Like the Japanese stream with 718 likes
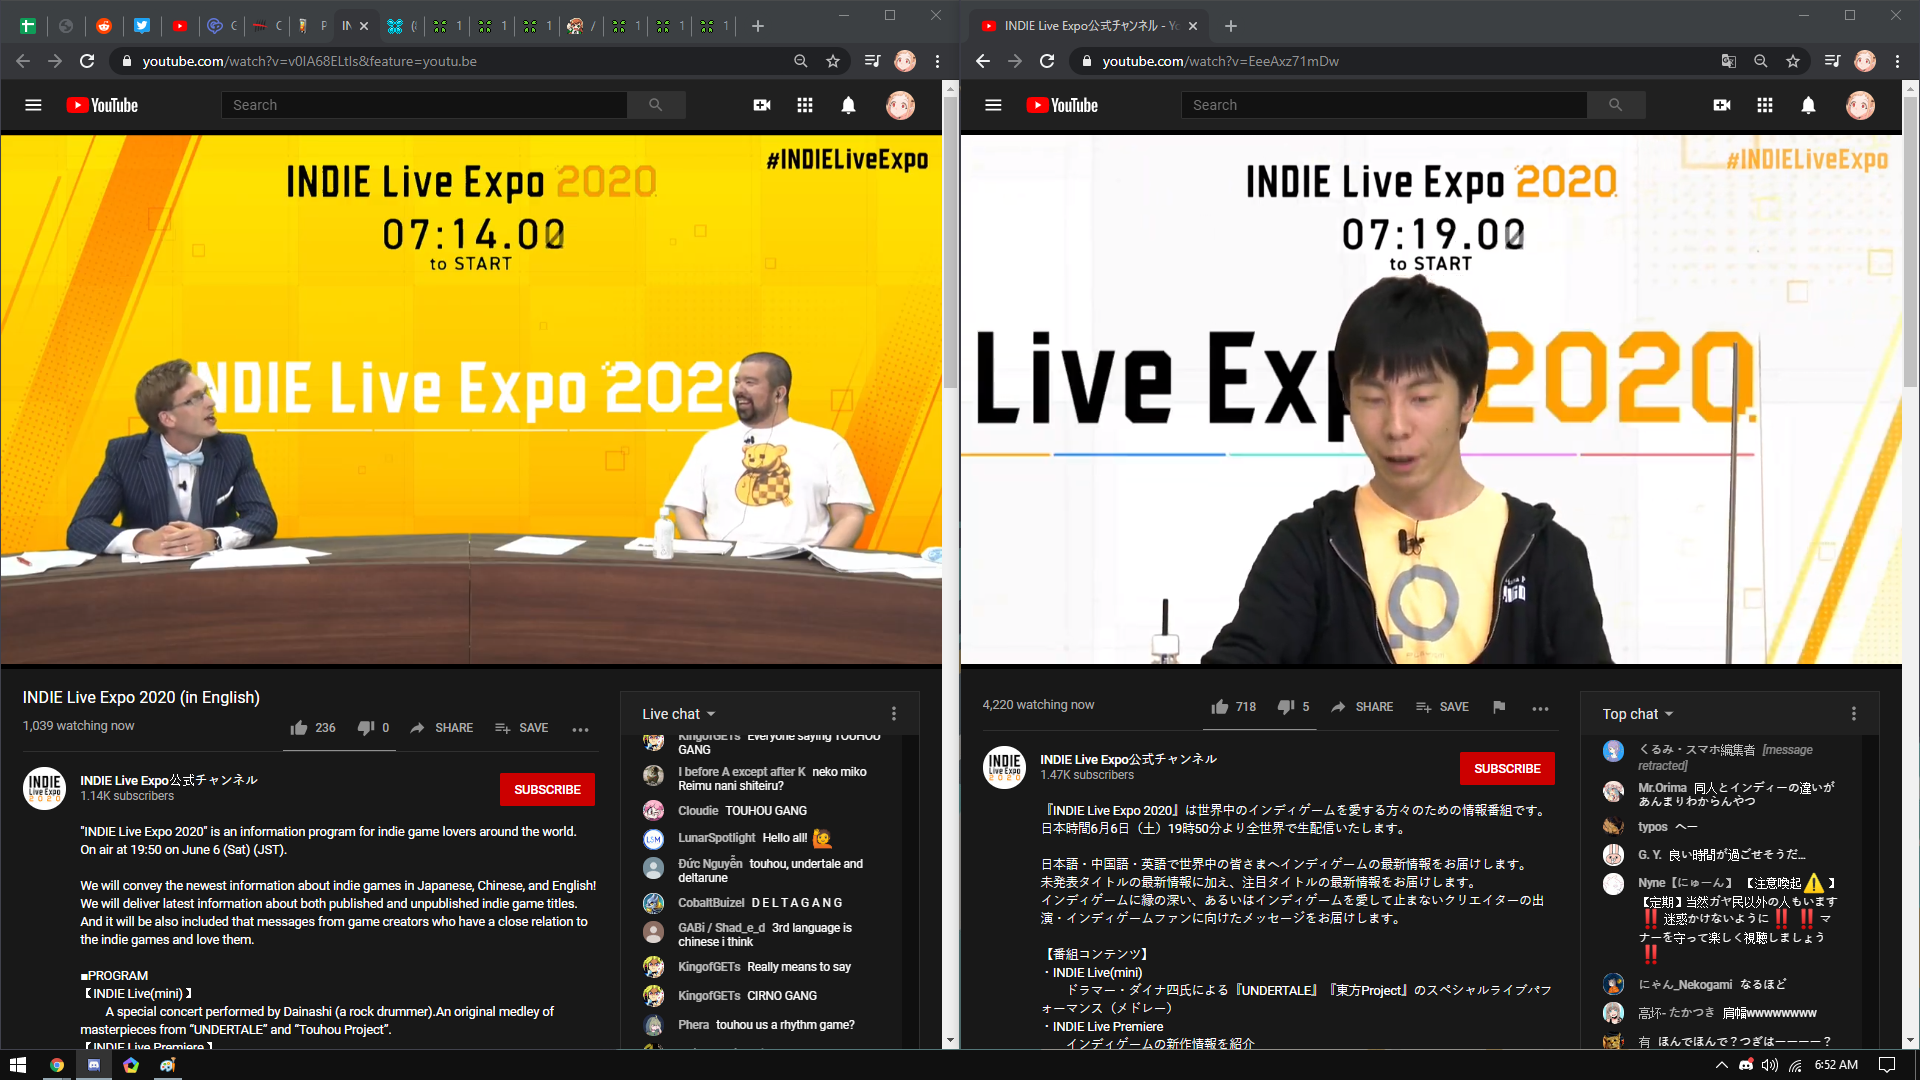Viewport: 1920px width, 1080px height. [x=1233, y=707]
